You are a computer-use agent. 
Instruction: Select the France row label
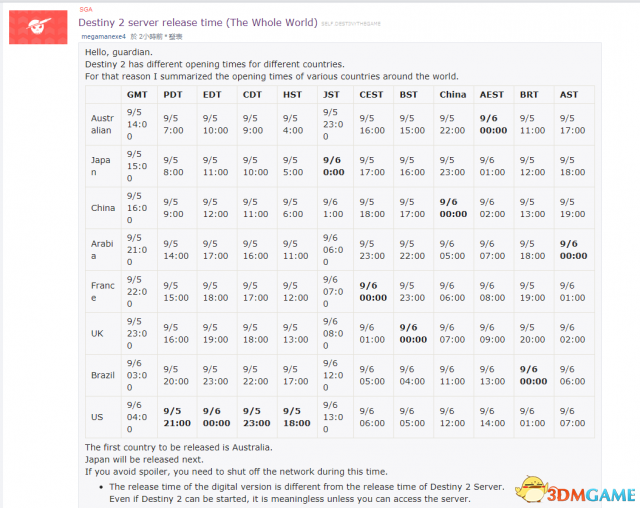[103, 291]
